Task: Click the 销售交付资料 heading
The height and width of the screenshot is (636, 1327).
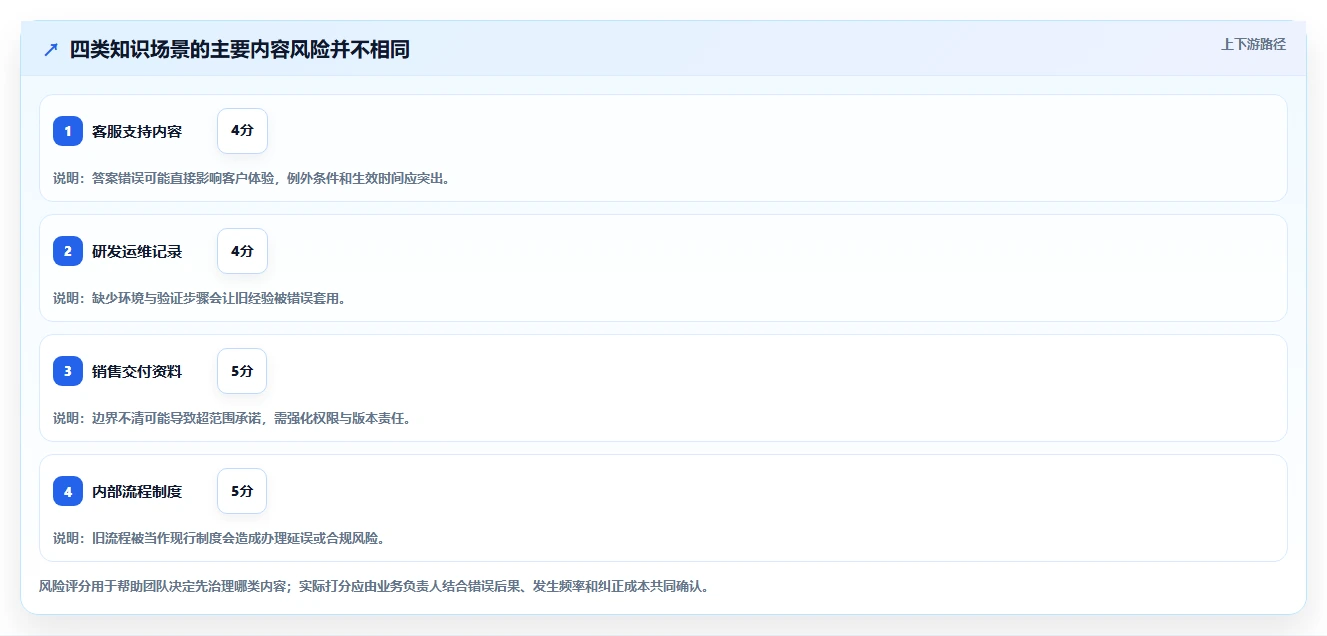Action: tap(137, 371)
